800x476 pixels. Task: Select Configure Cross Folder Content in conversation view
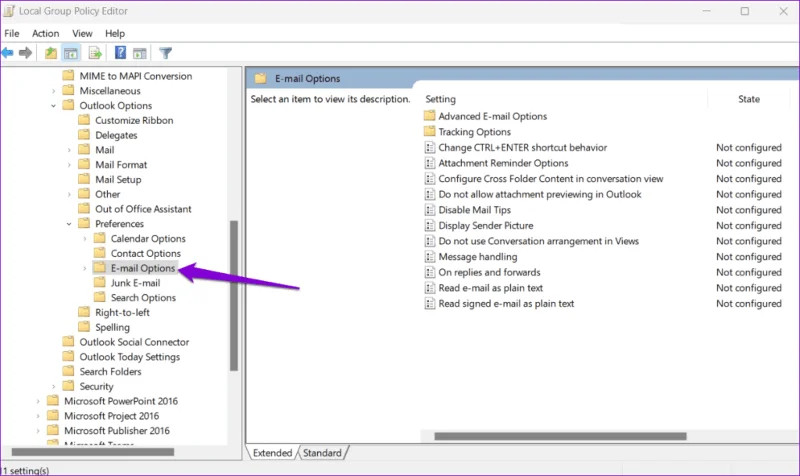[551, 179]
